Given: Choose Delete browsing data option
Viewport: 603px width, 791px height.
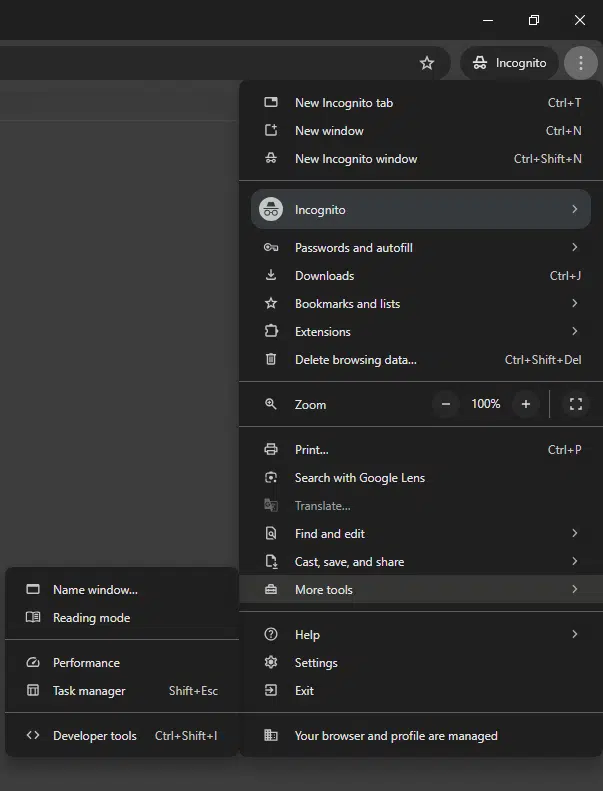Looking at the screenshot, I should (355, 360).
